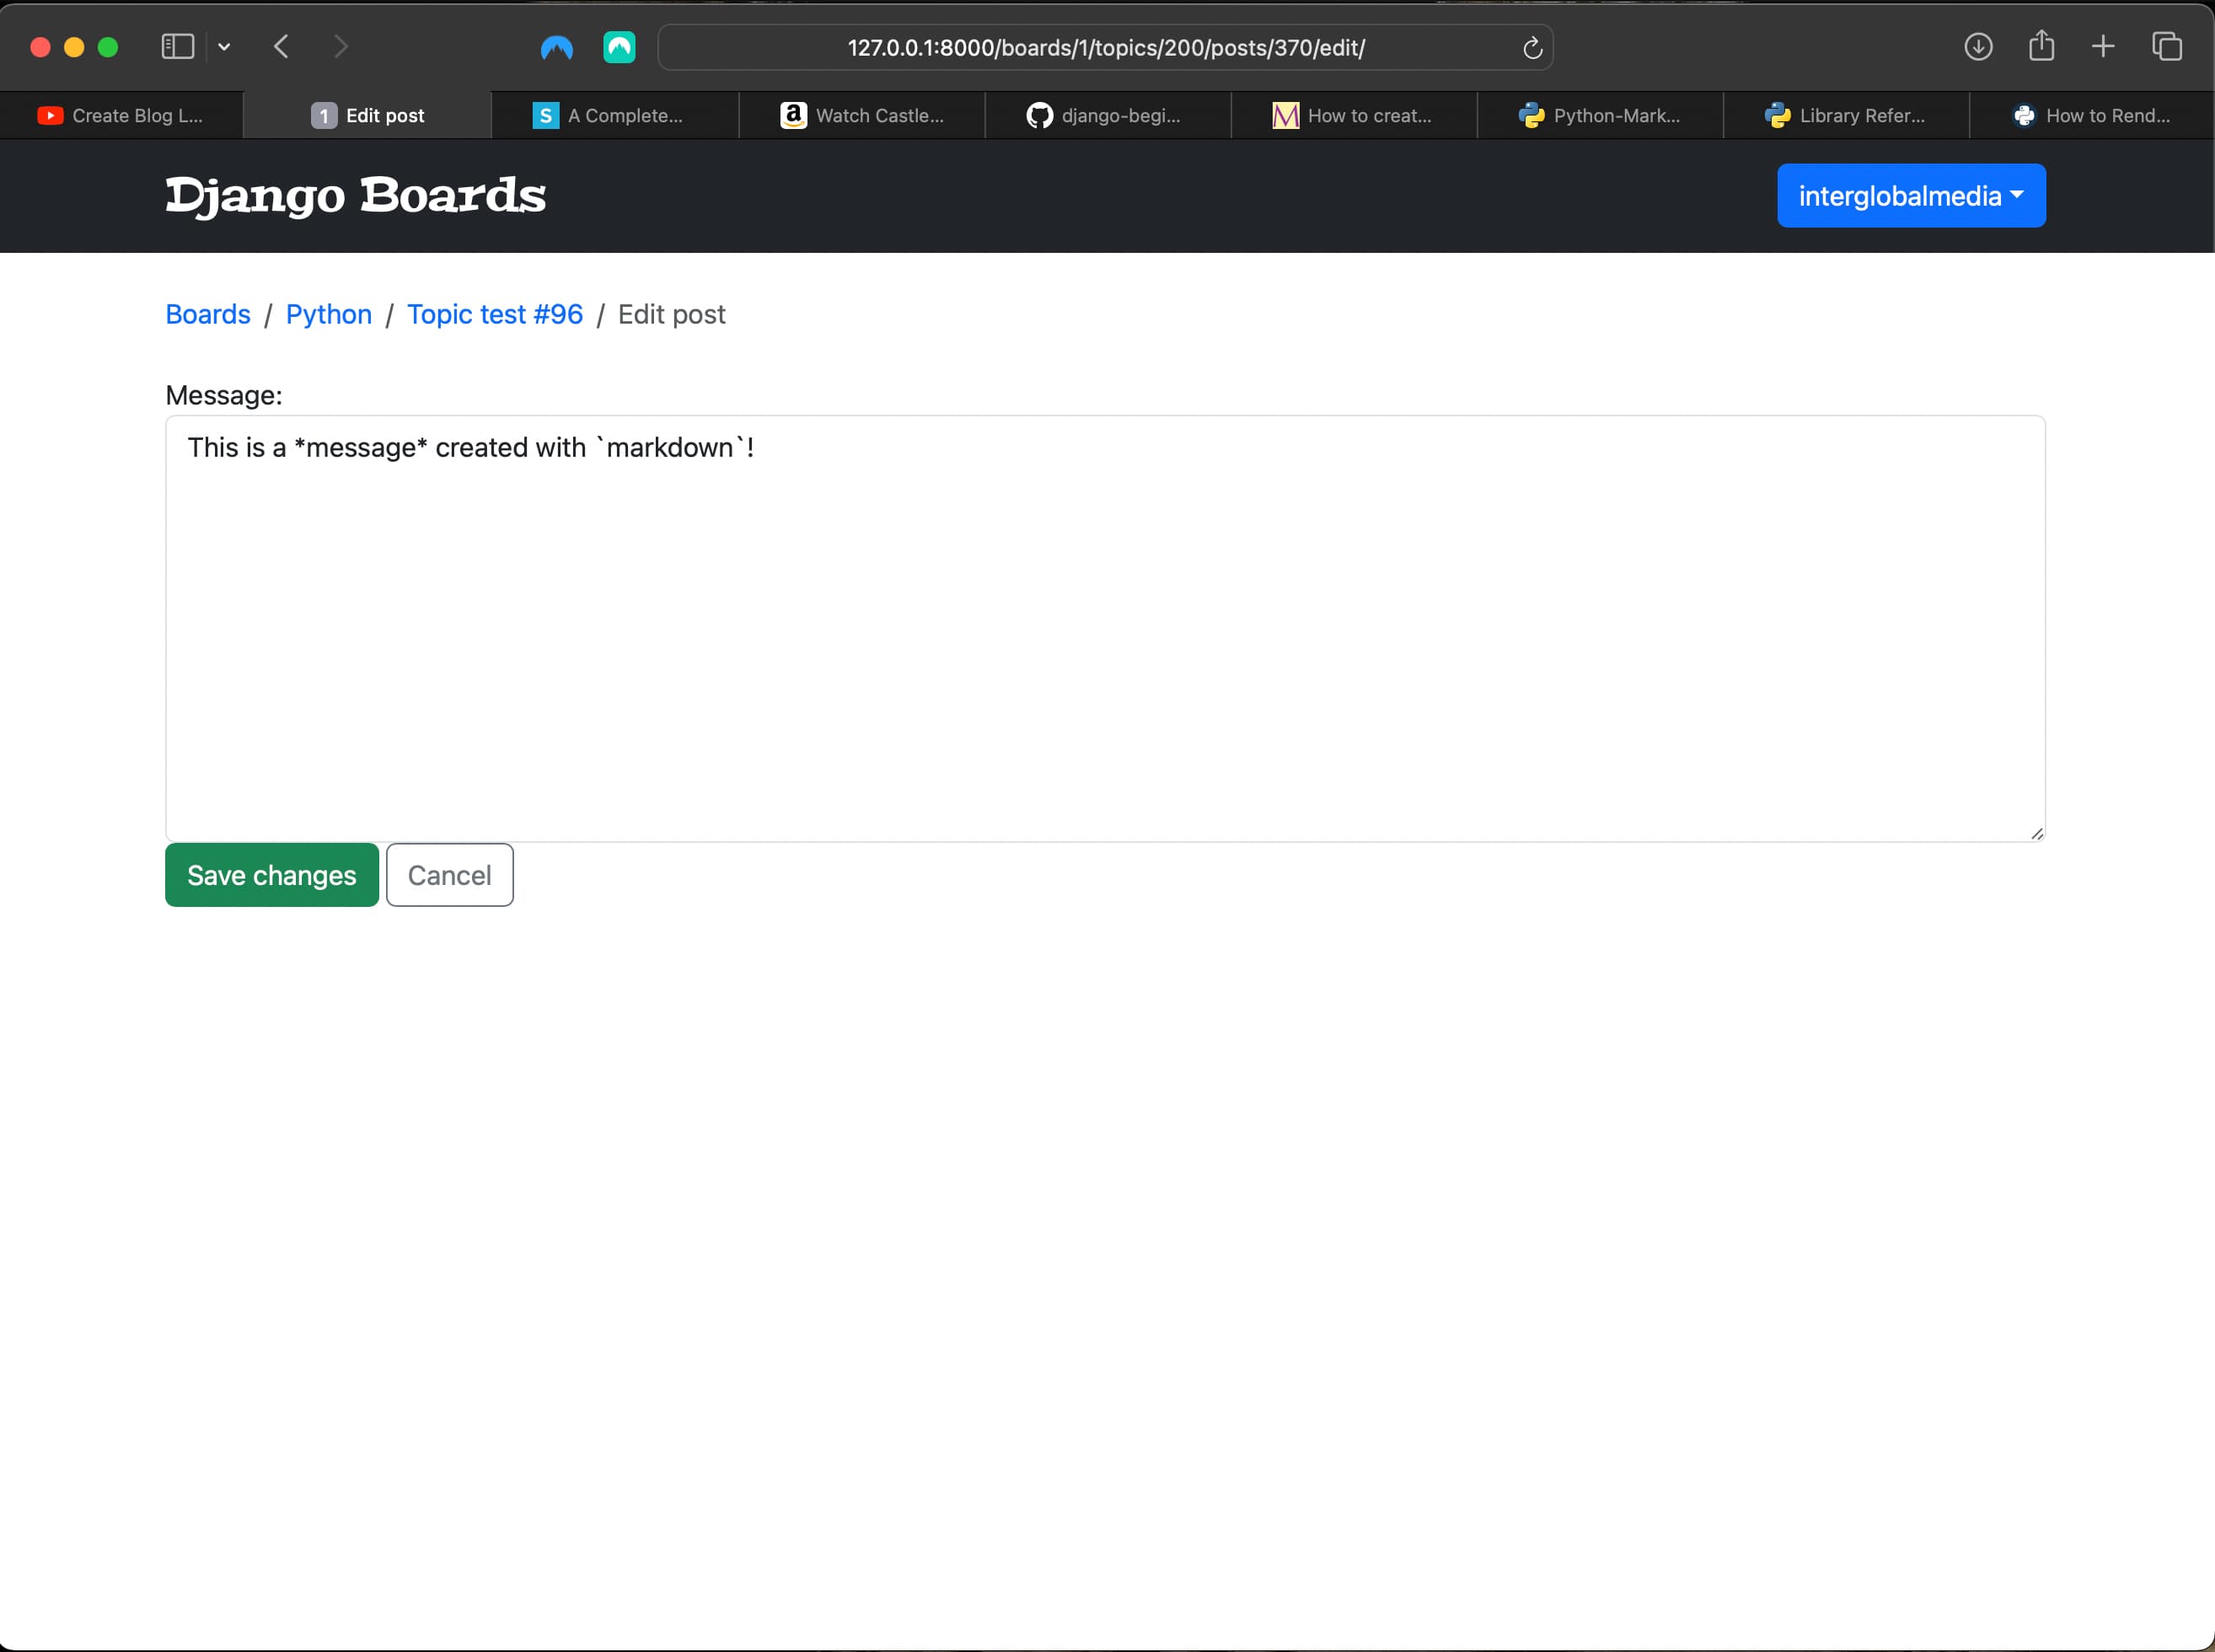Open the Python breadcrumb link
This screenshot has width=2215, height=1652.
click(x=329, y=314)
